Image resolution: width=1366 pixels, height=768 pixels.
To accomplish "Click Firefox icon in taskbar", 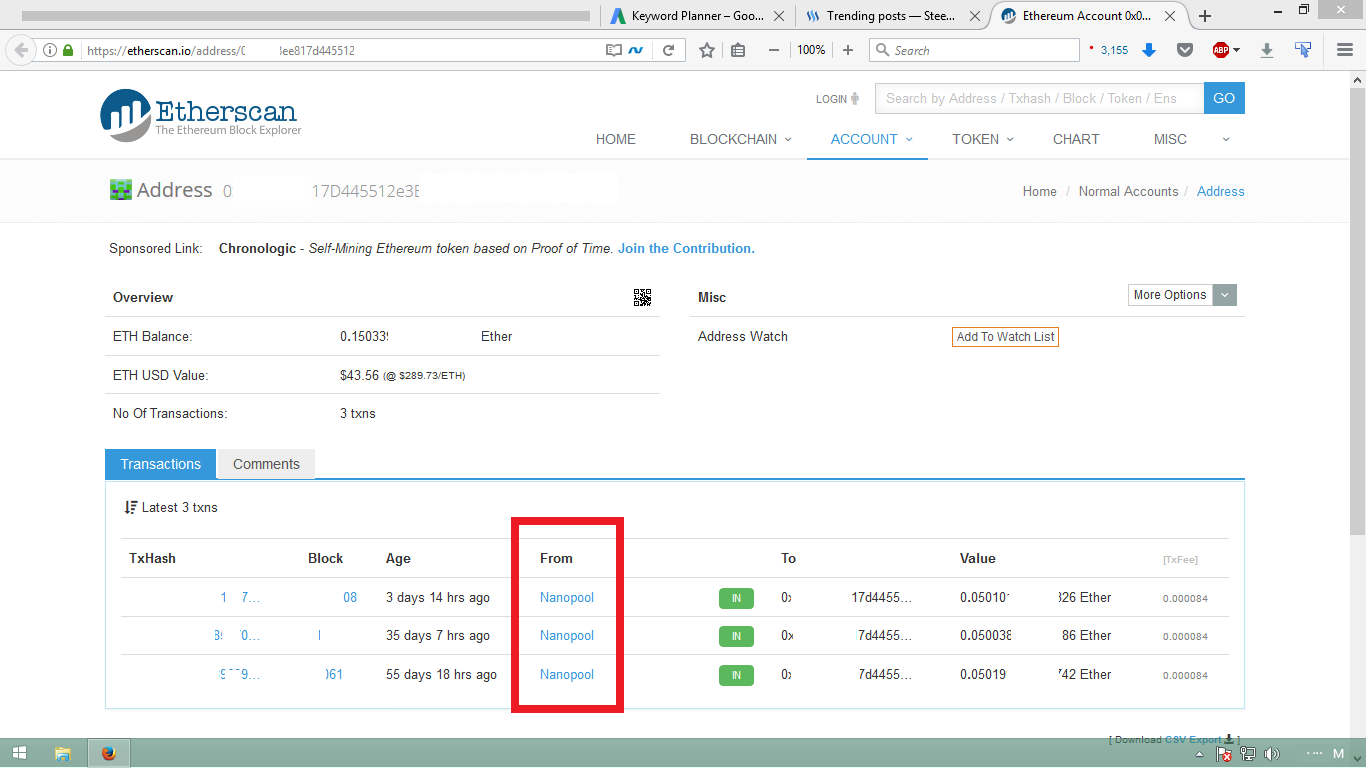I will [108, 753].
